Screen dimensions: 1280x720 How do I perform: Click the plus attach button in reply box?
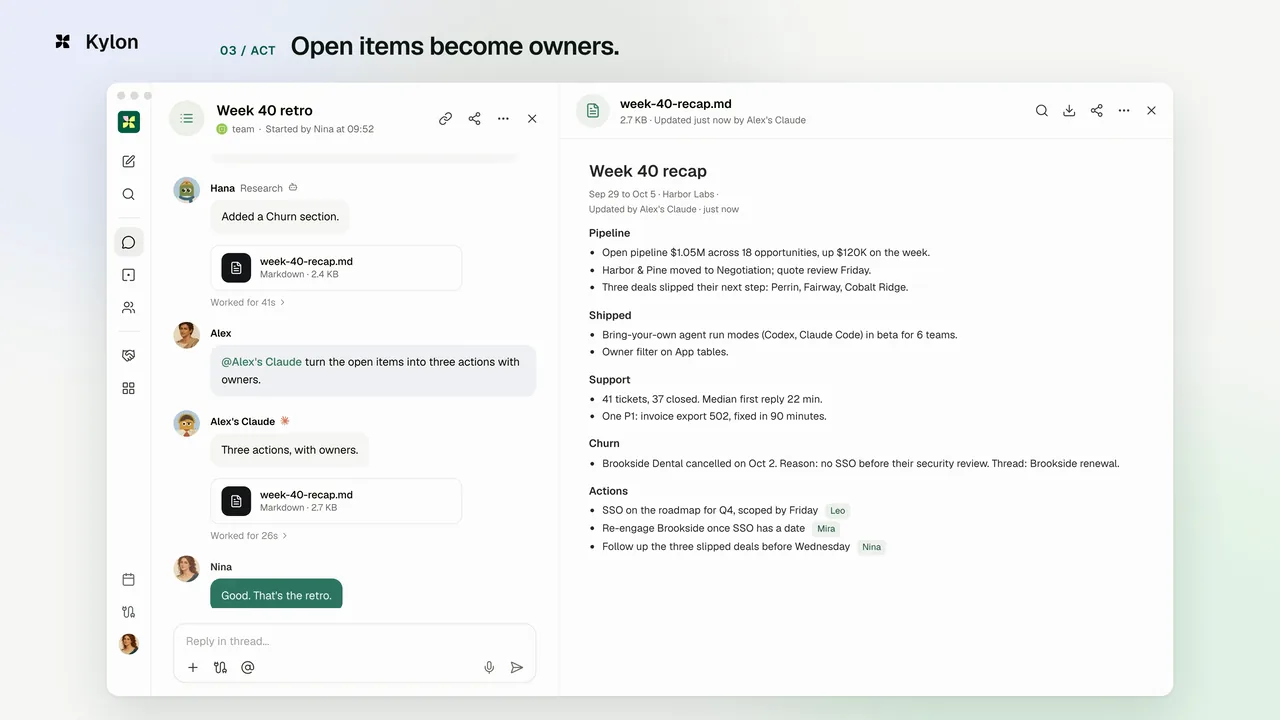pos(193,667)
